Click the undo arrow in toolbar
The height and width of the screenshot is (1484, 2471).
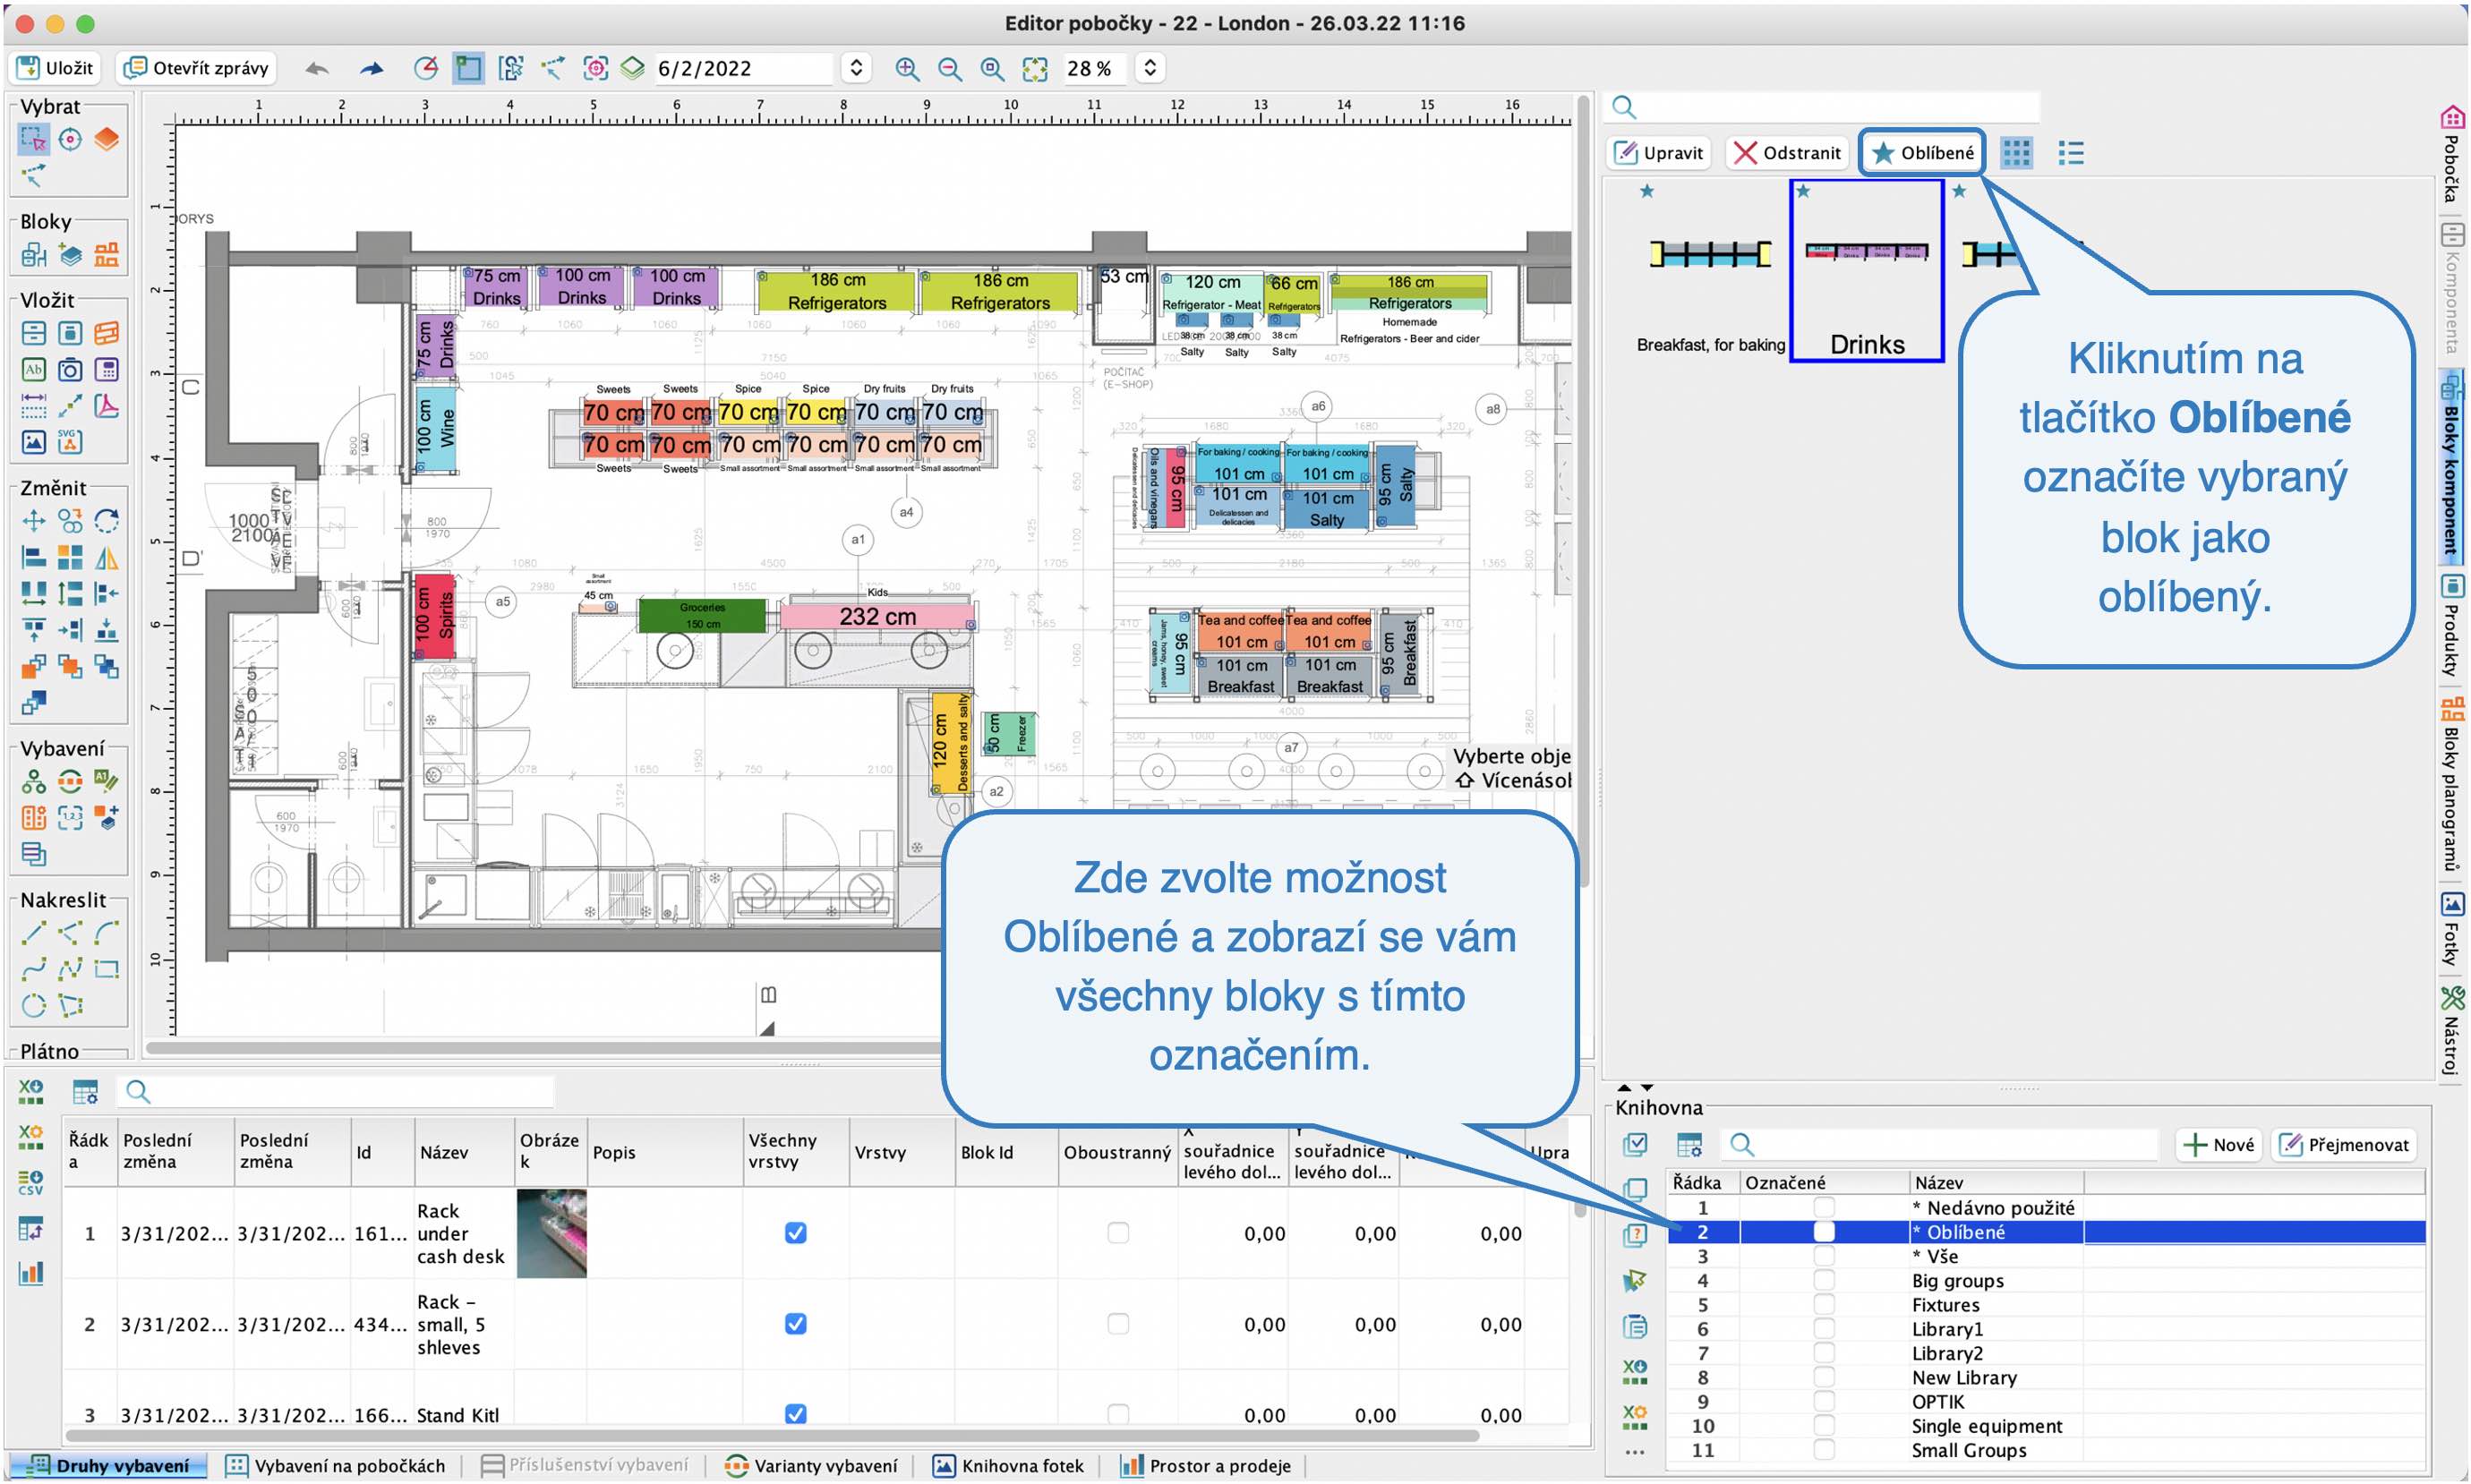(x=317, y=68)
